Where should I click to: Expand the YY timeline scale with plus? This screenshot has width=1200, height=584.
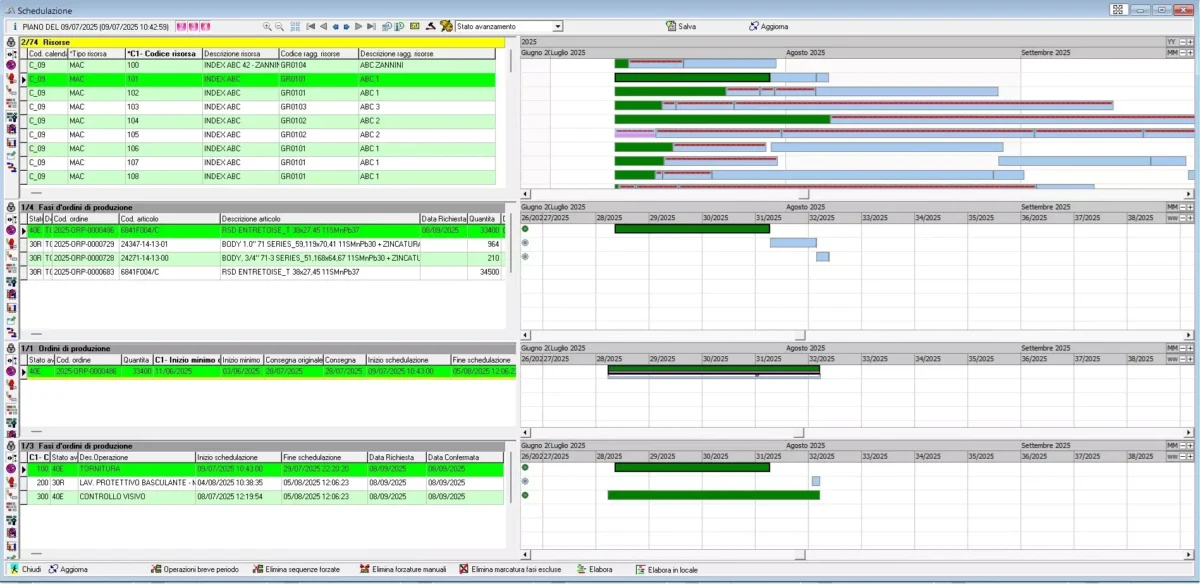(1190, 42)
